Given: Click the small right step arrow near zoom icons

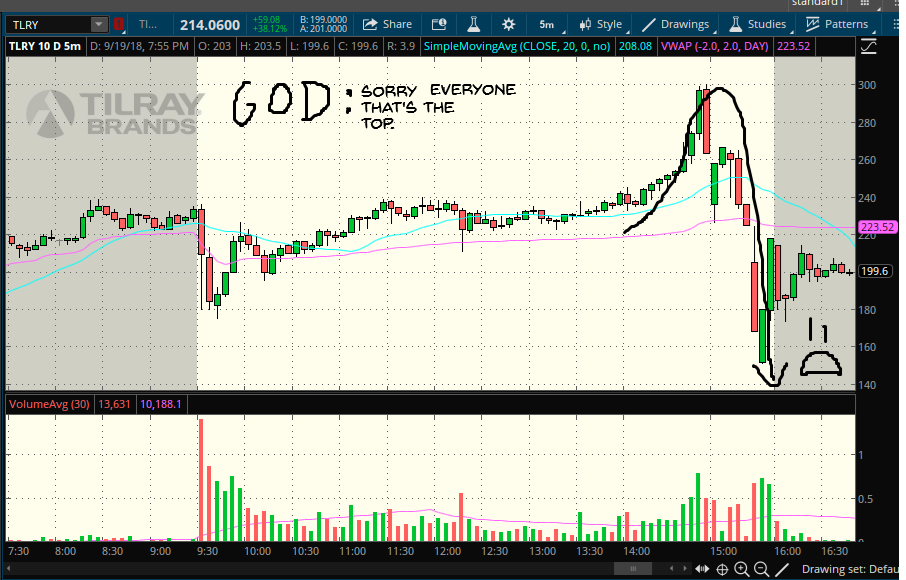Looking at the screenshot, I should click(685, 569).
